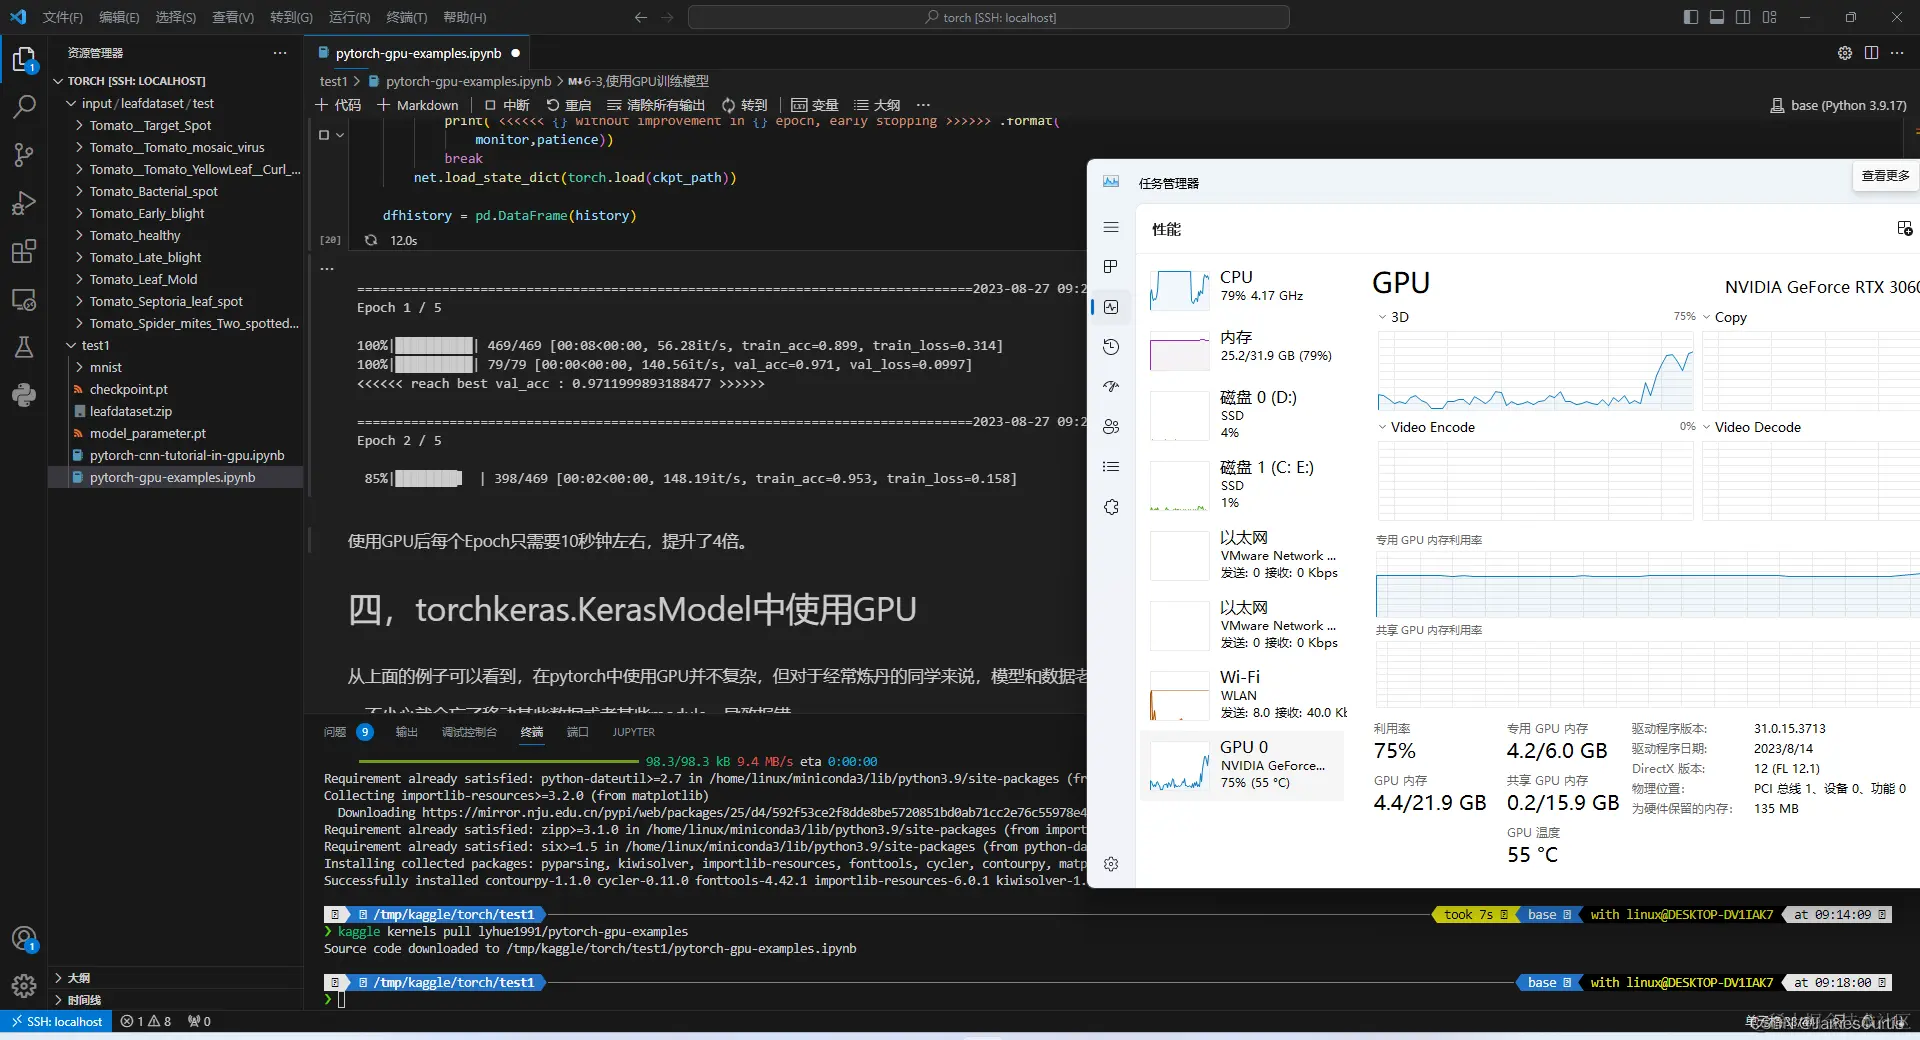Open the Manage gear in VS Code
Screen dimensions: 1920x1040
point(24,987)
